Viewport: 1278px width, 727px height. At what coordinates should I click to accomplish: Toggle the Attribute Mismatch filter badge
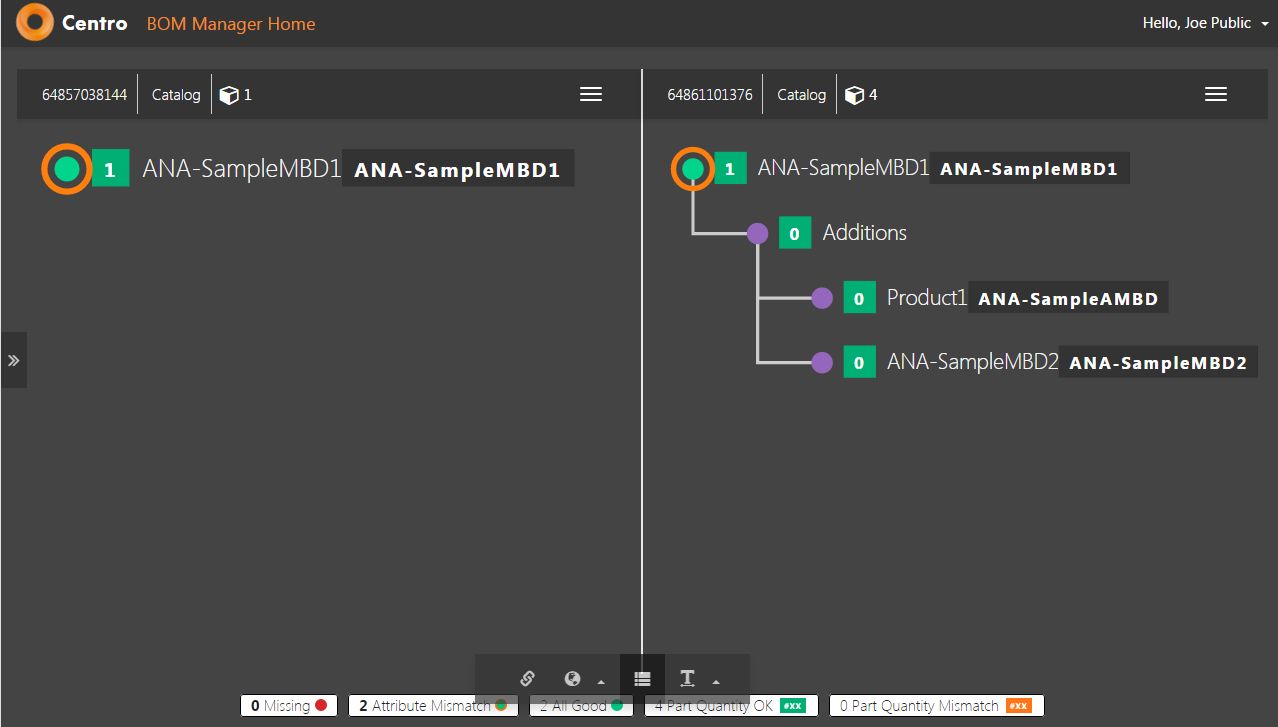433,706
